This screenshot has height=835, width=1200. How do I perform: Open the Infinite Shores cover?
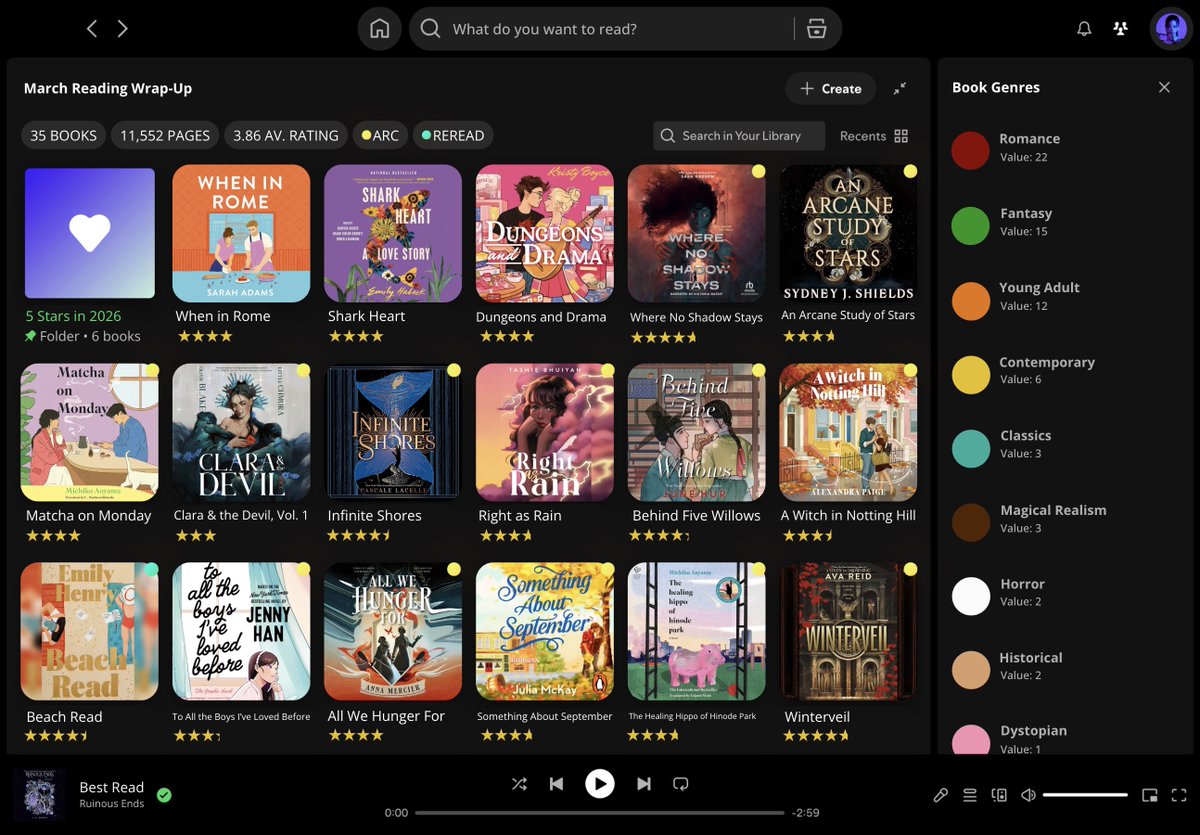point(393,432)
